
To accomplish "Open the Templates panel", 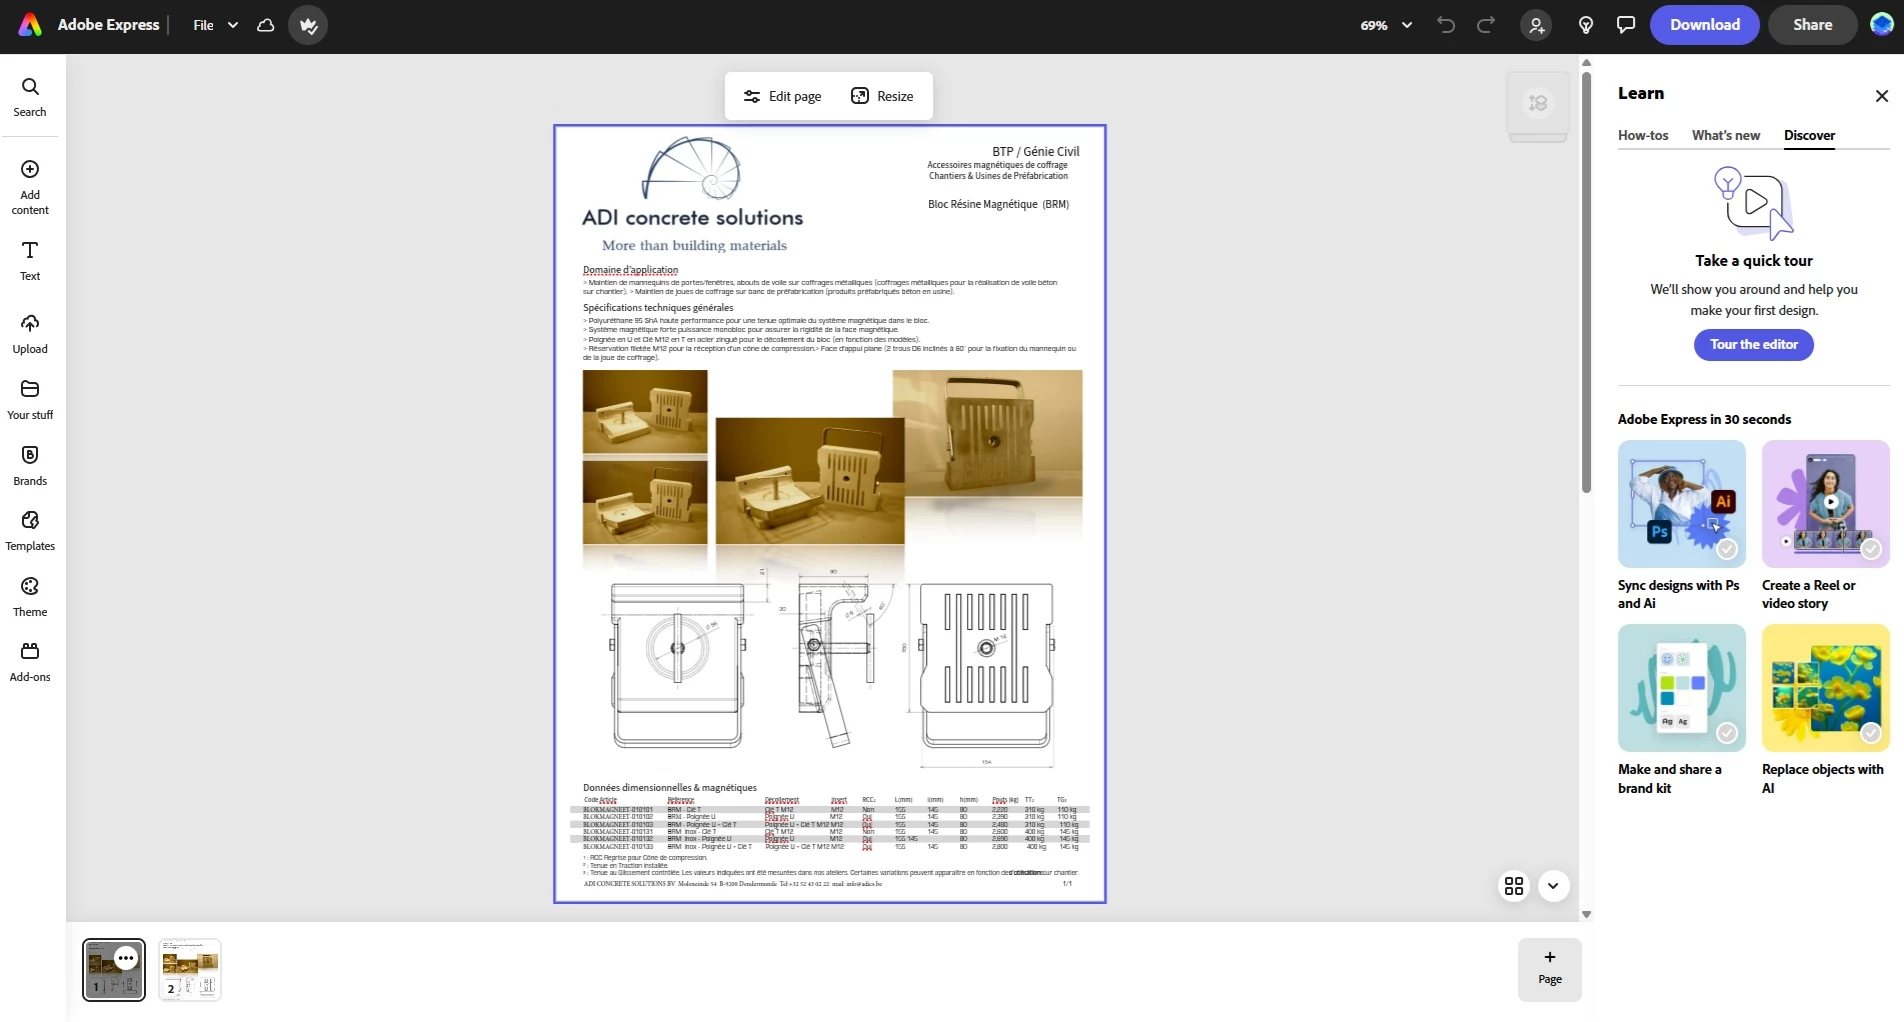I will pos(30,531).
